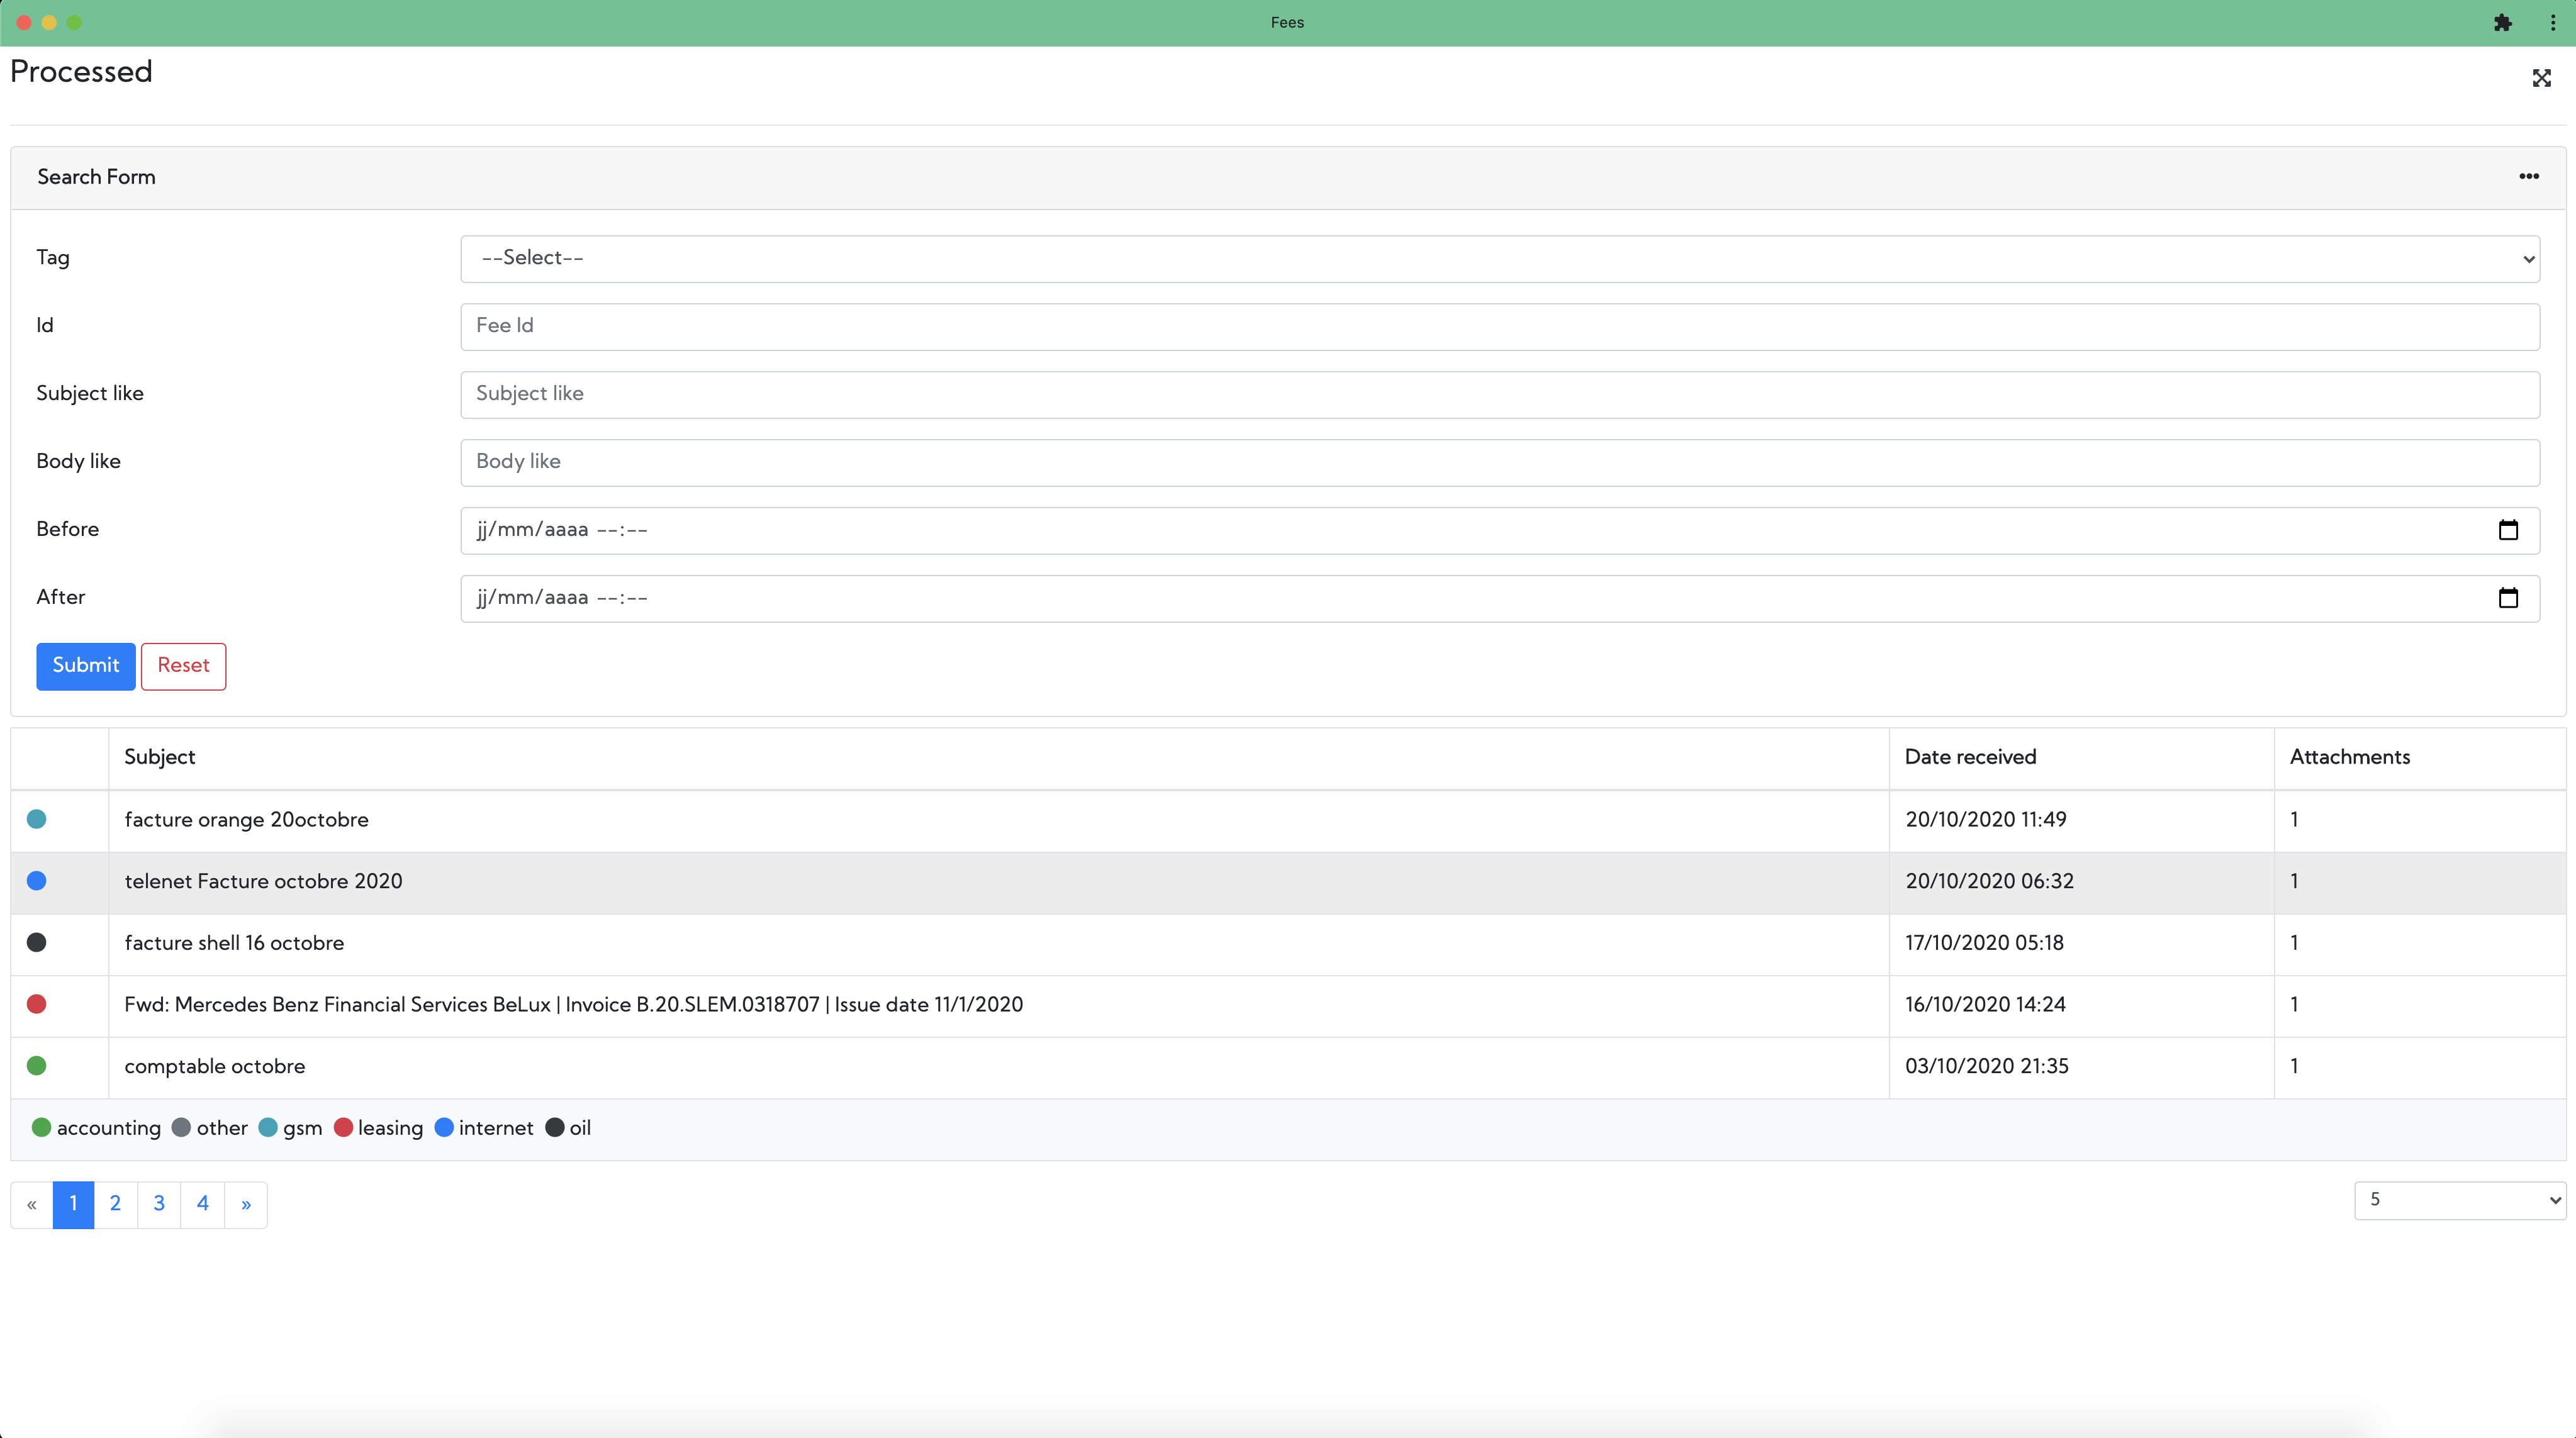Click the Before date-time field
Viewport: 2576px width, 1438px height.
pyautogui.click(x=1500, y=530)
